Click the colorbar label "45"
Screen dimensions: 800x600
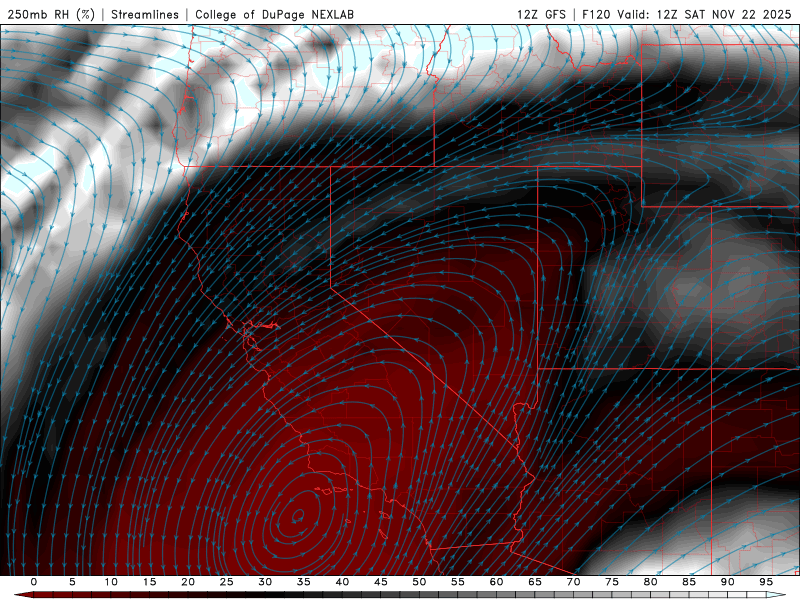[381, 582]
